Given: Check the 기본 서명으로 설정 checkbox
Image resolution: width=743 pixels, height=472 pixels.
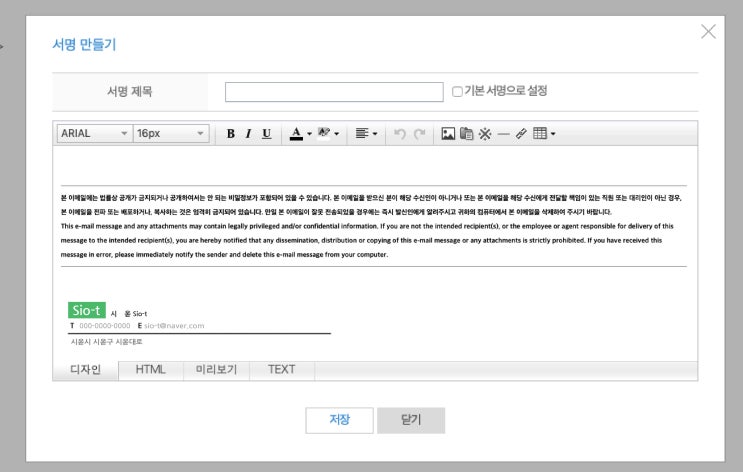Looking at the screenshot, I should click(x=457, y=91).
